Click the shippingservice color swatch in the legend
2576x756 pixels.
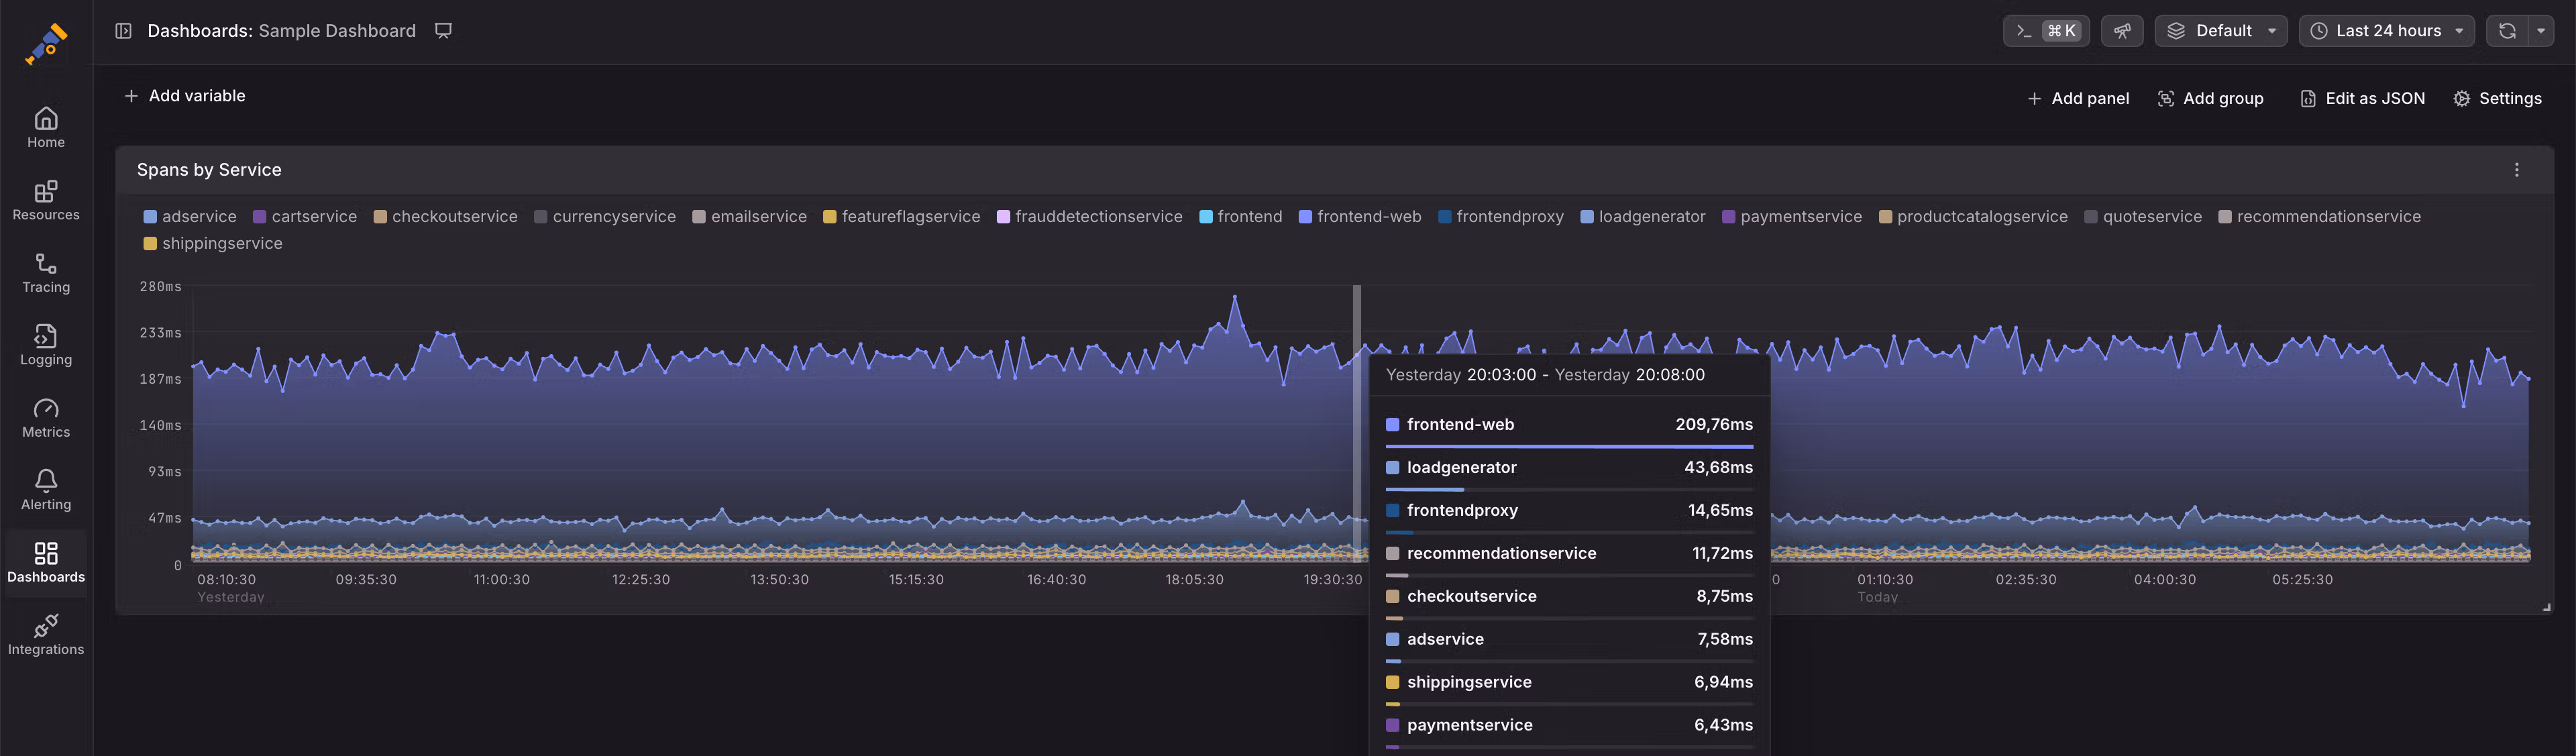point(150,243)
